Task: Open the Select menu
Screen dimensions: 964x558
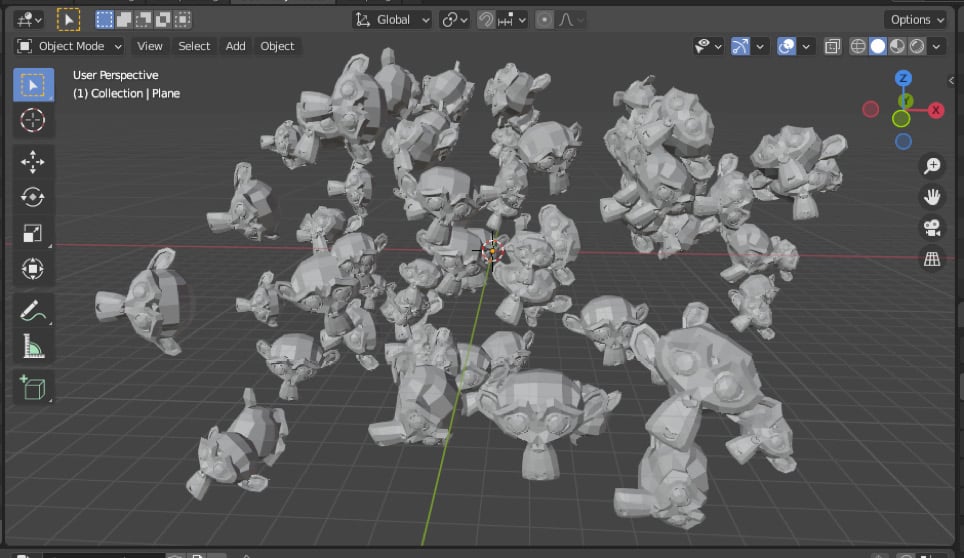Action: coord(194,46)
